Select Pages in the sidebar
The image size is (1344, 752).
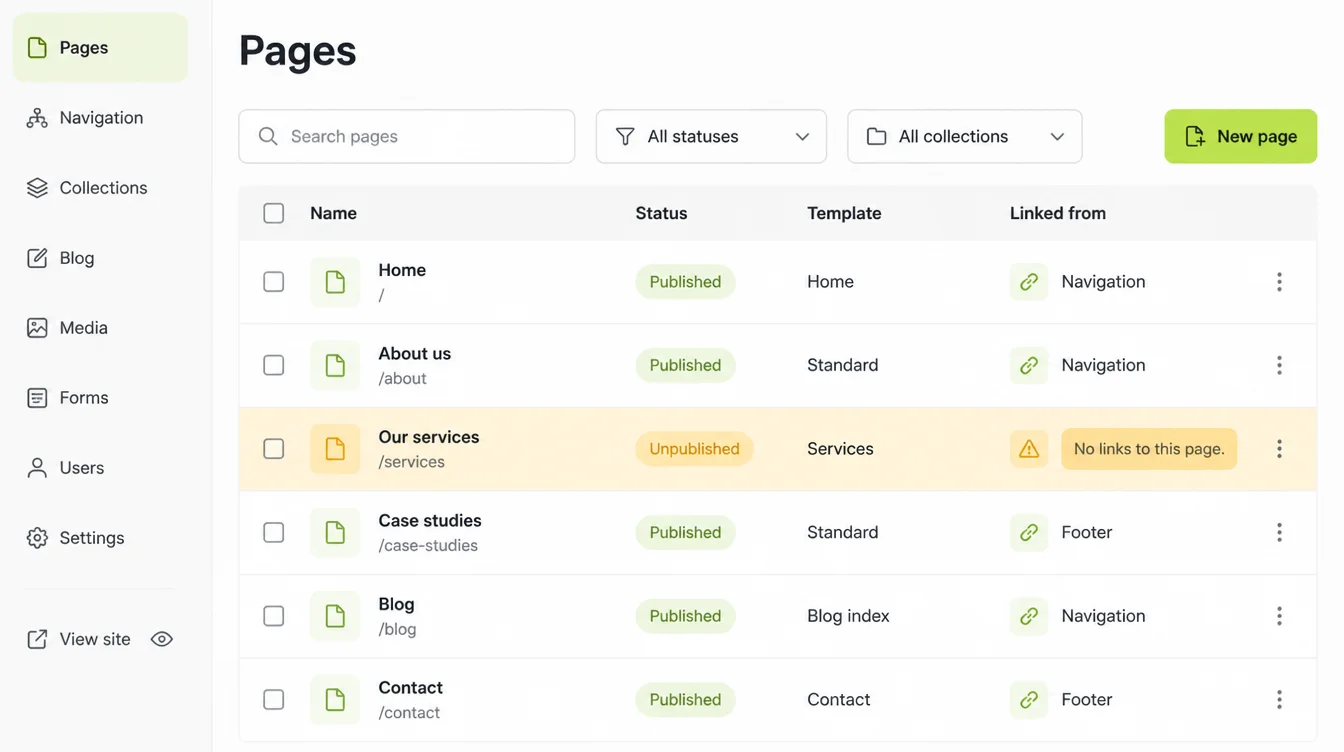[x=100, y=47]
